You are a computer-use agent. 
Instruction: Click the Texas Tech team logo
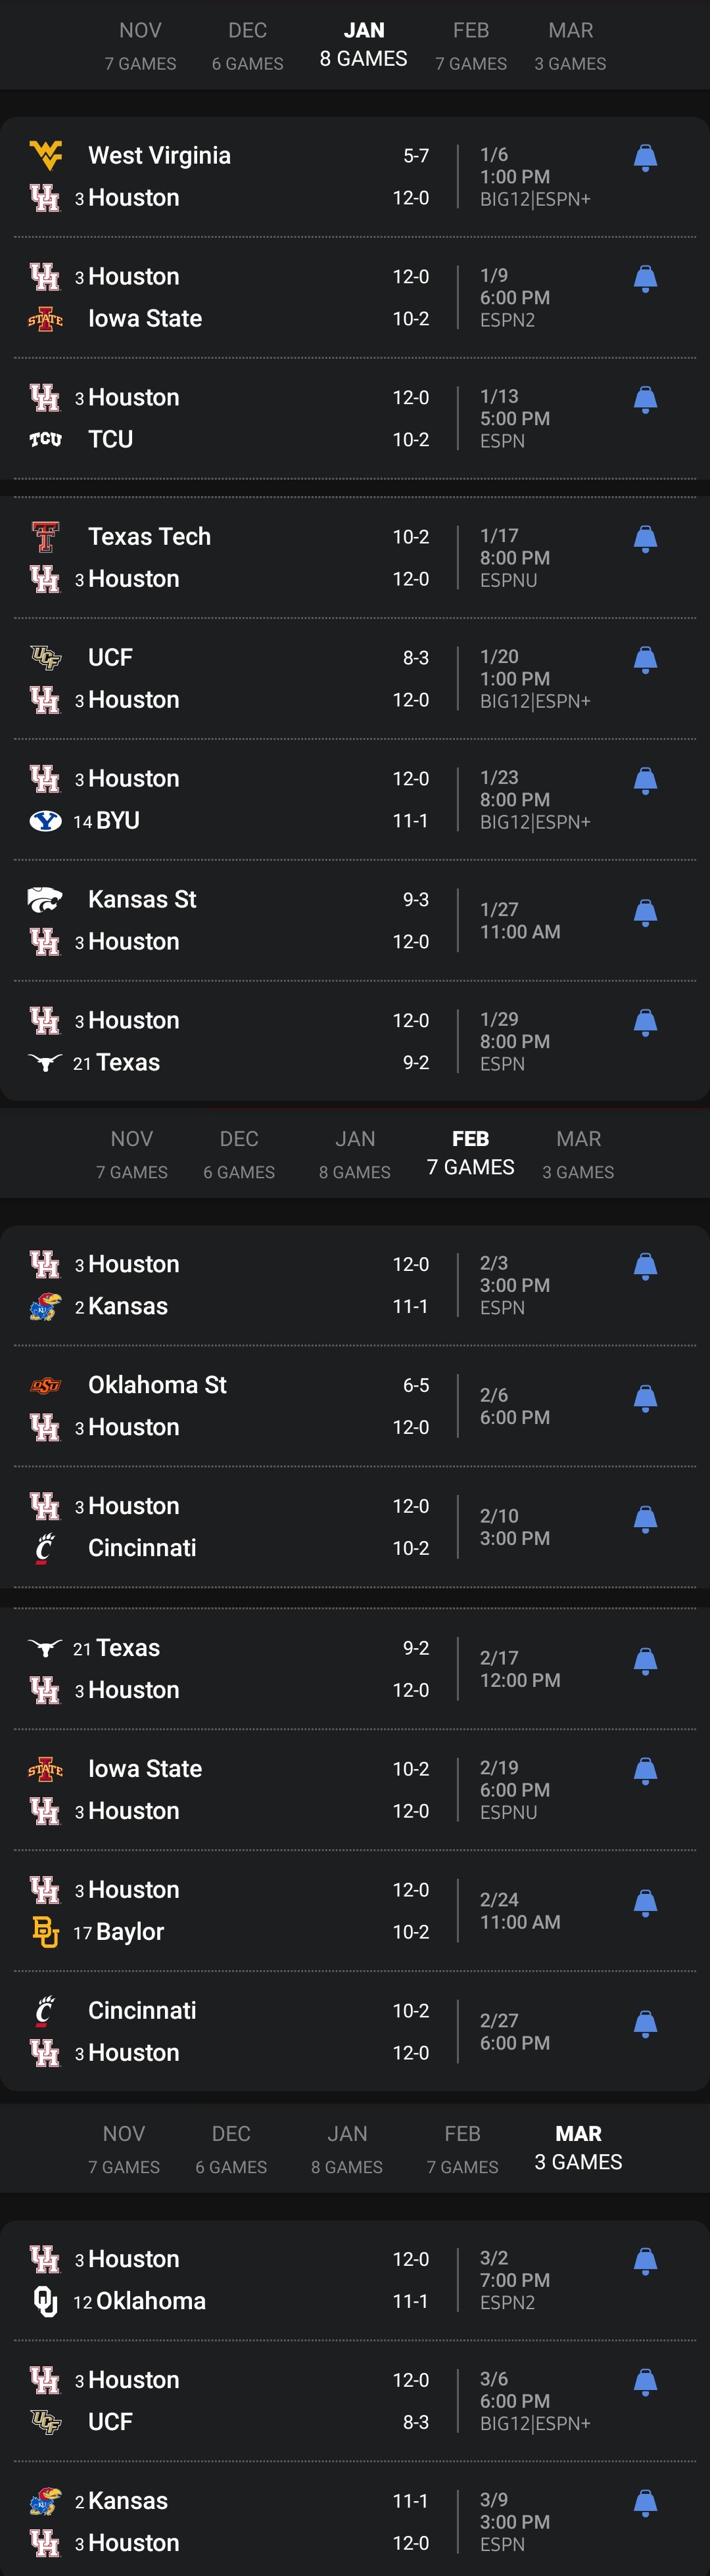[45, 537]
